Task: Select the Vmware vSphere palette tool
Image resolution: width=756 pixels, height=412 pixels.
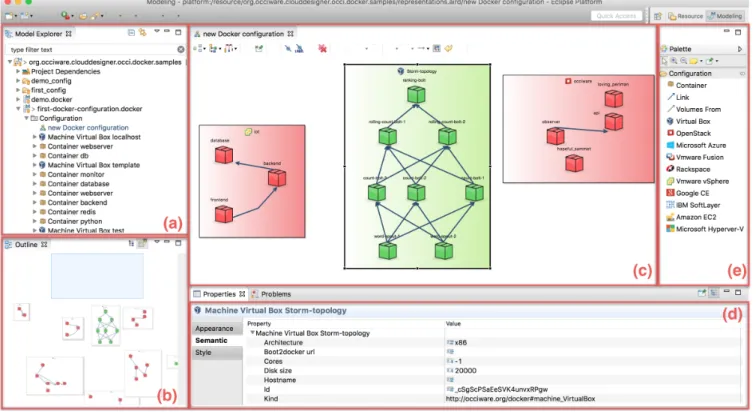Action: (697, 181)
